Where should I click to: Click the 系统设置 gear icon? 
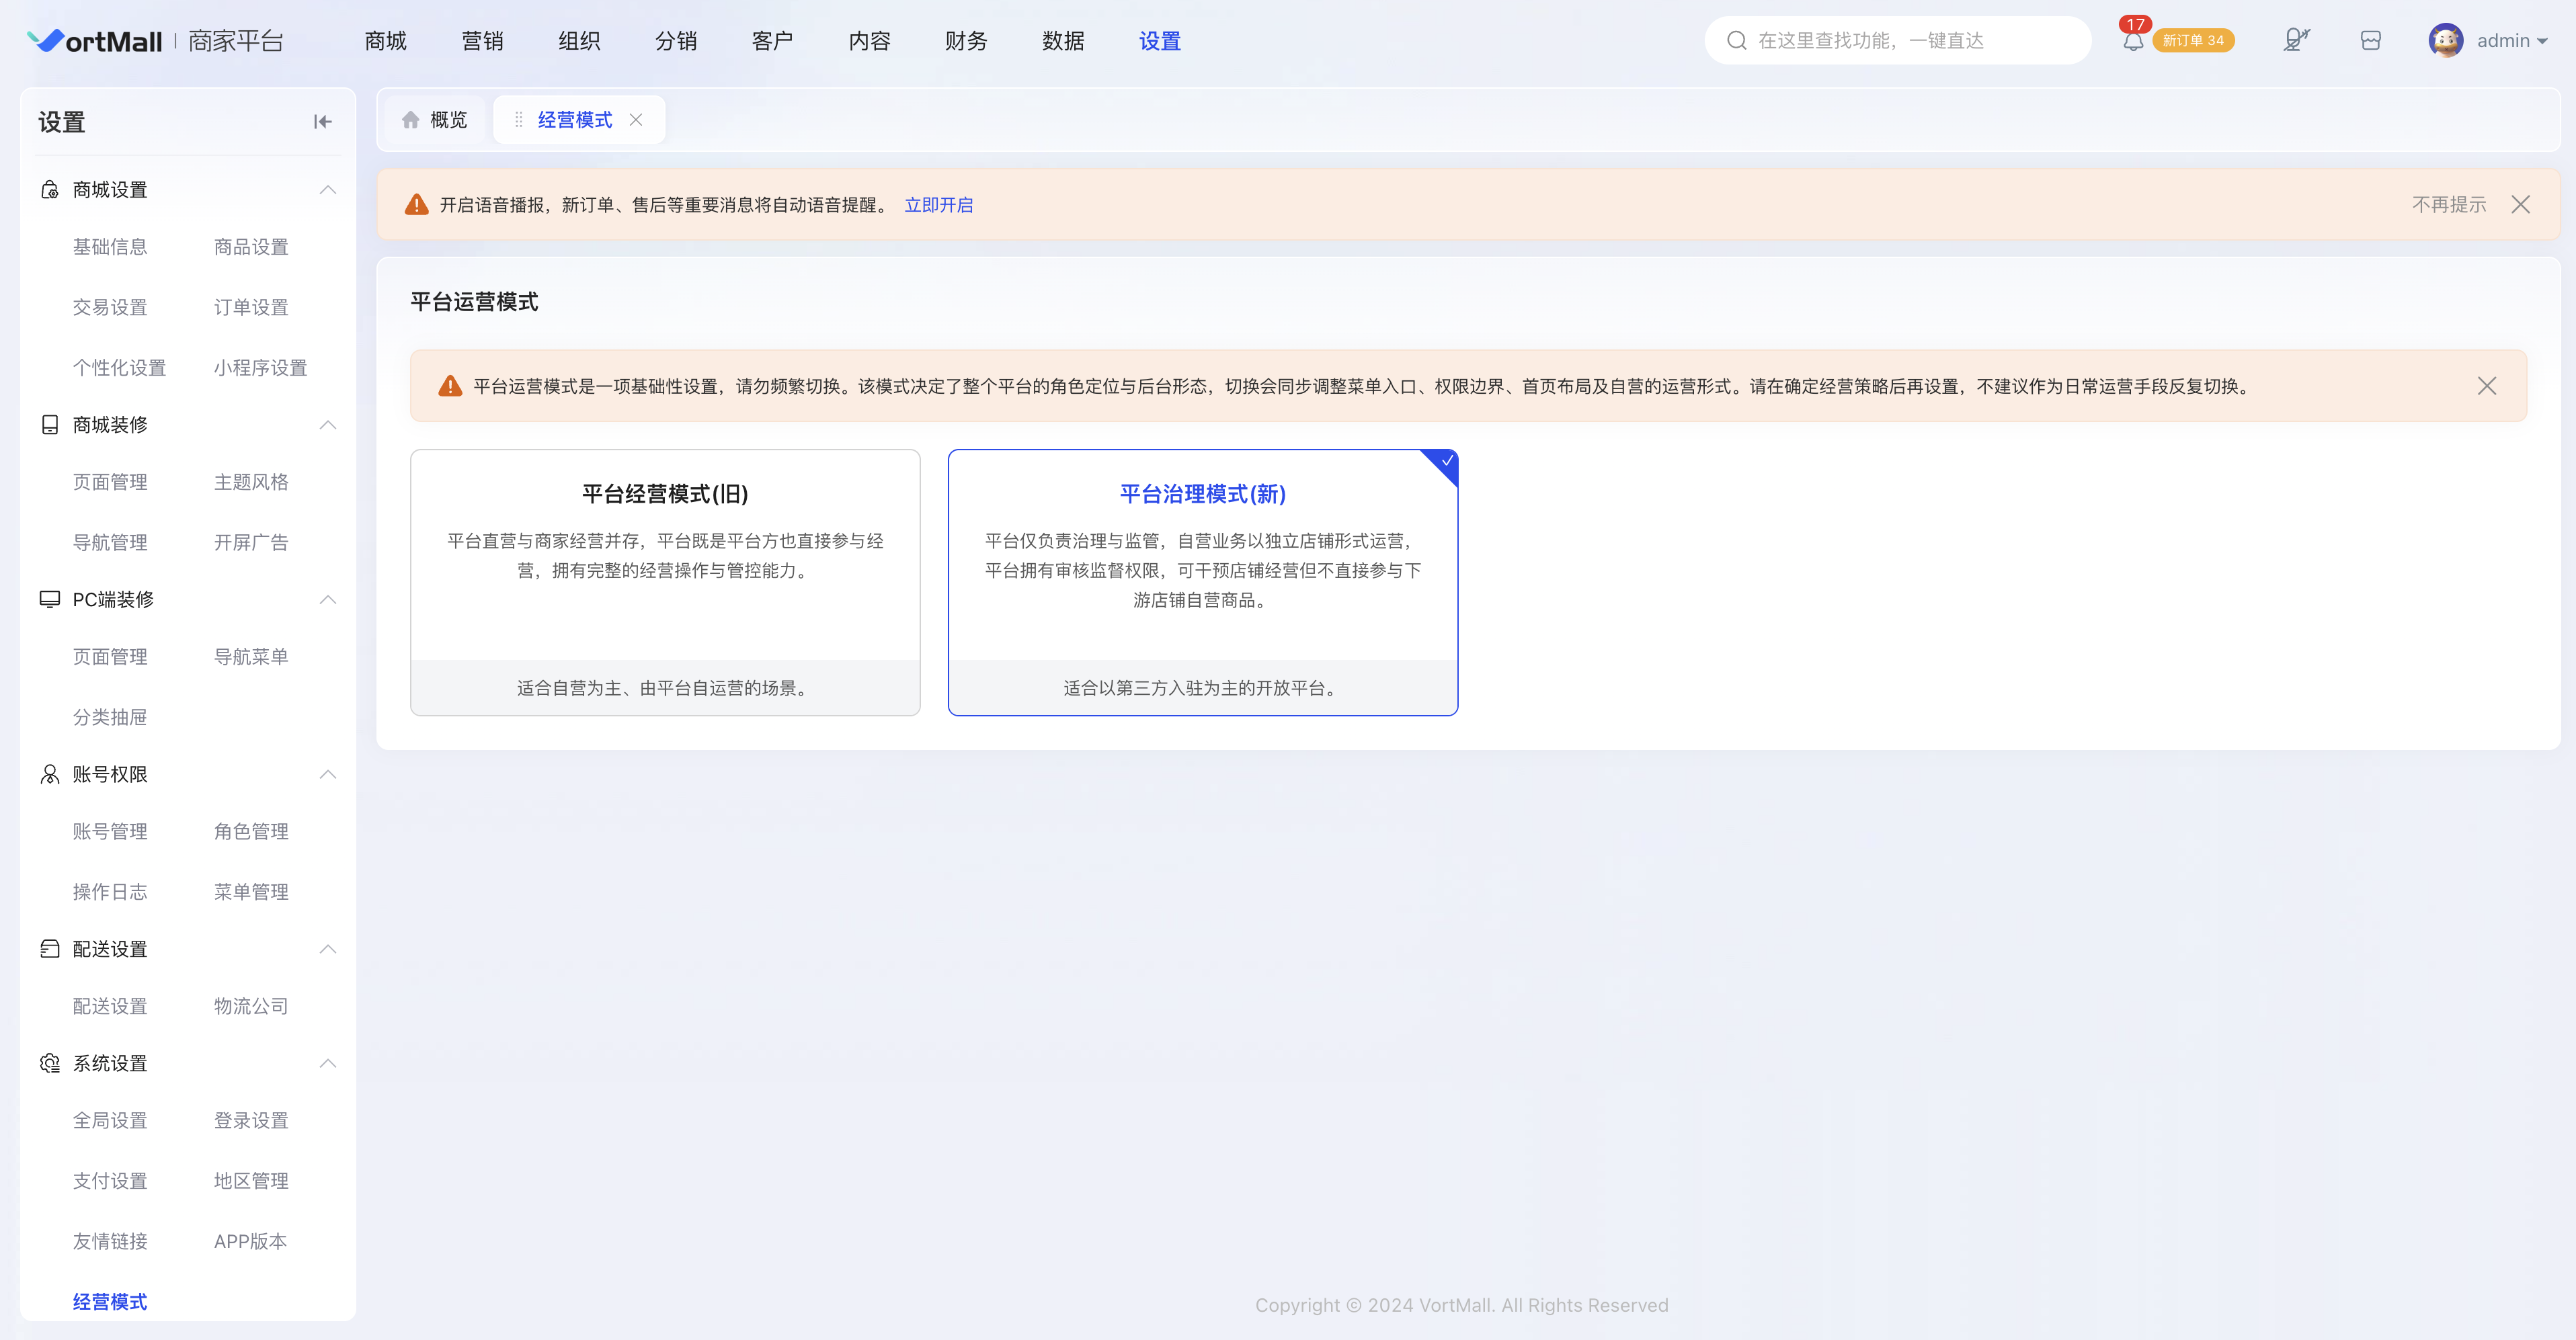coord(49,1063)
